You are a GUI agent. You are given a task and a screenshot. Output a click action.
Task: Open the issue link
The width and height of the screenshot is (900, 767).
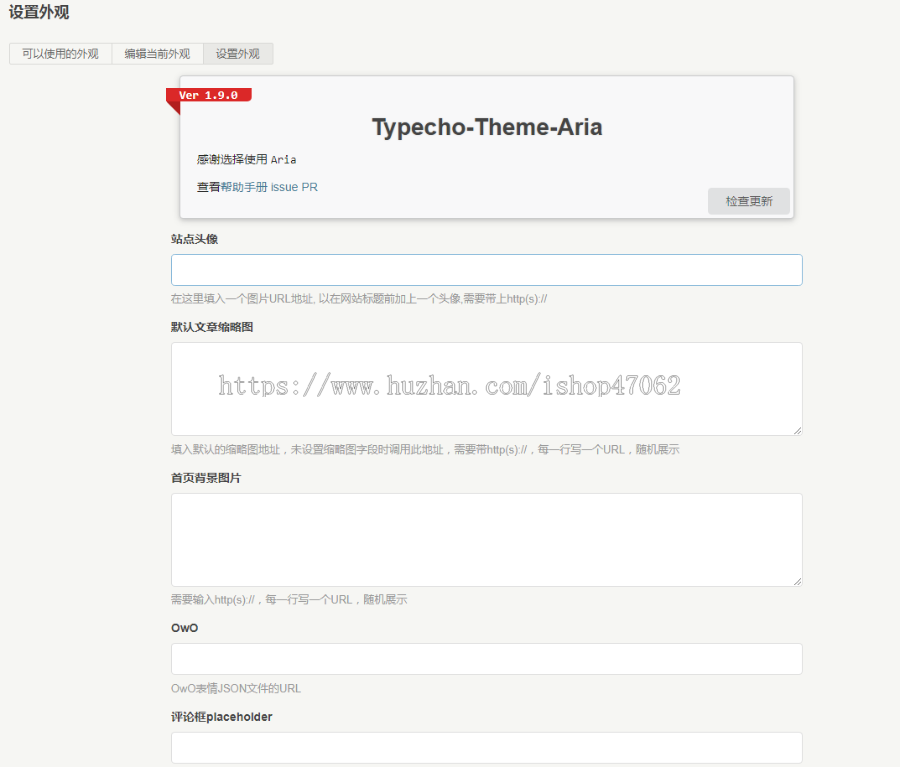pos(284,187)
